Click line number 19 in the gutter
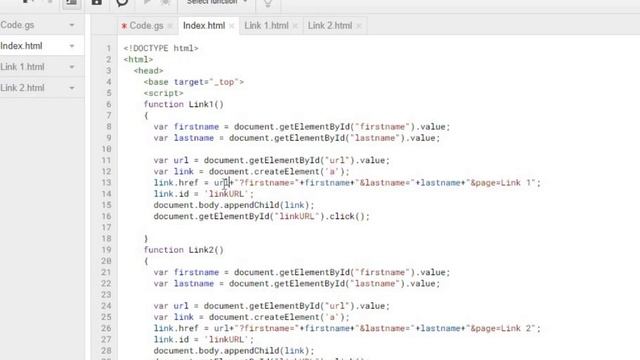 (x=107, y=250)
